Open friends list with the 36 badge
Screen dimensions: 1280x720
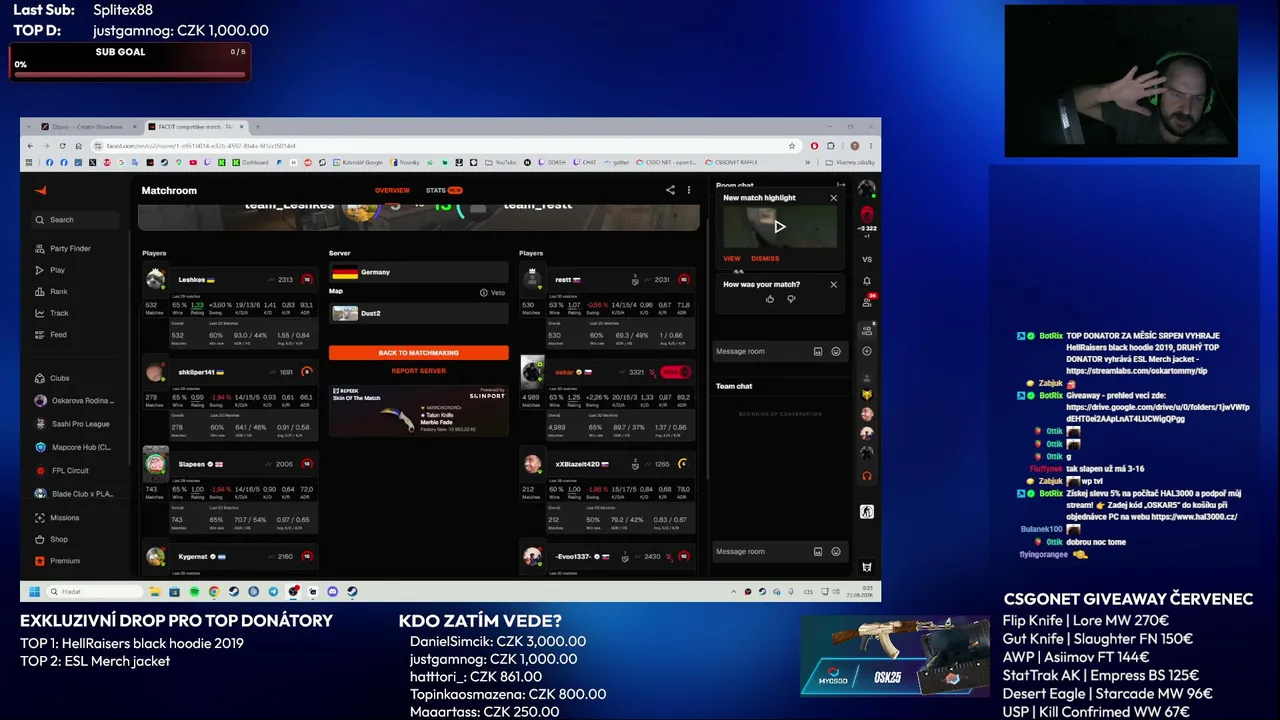867,301
